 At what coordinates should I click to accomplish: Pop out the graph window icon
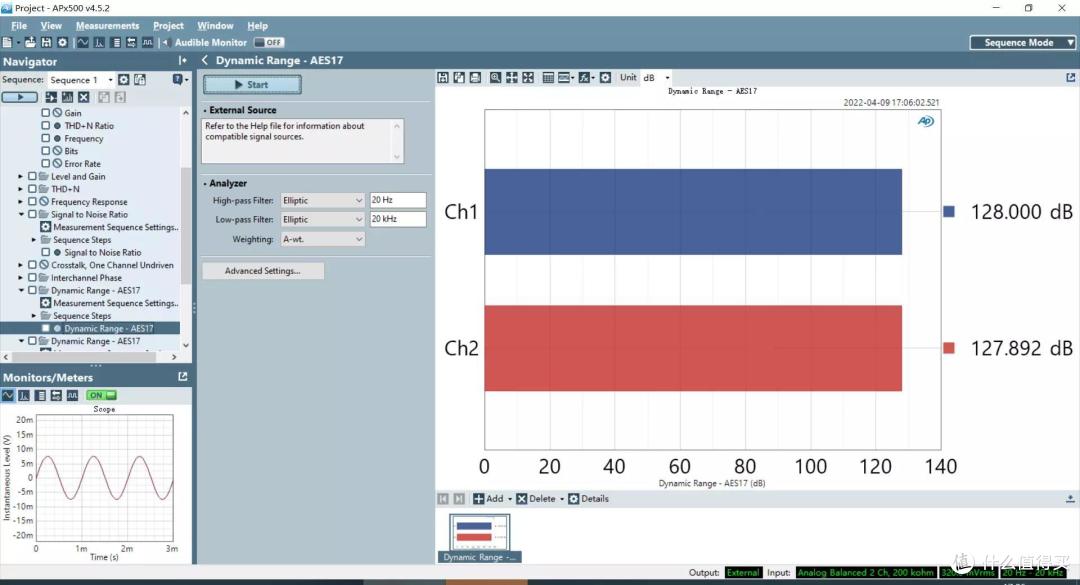[x=1070, y=78]
